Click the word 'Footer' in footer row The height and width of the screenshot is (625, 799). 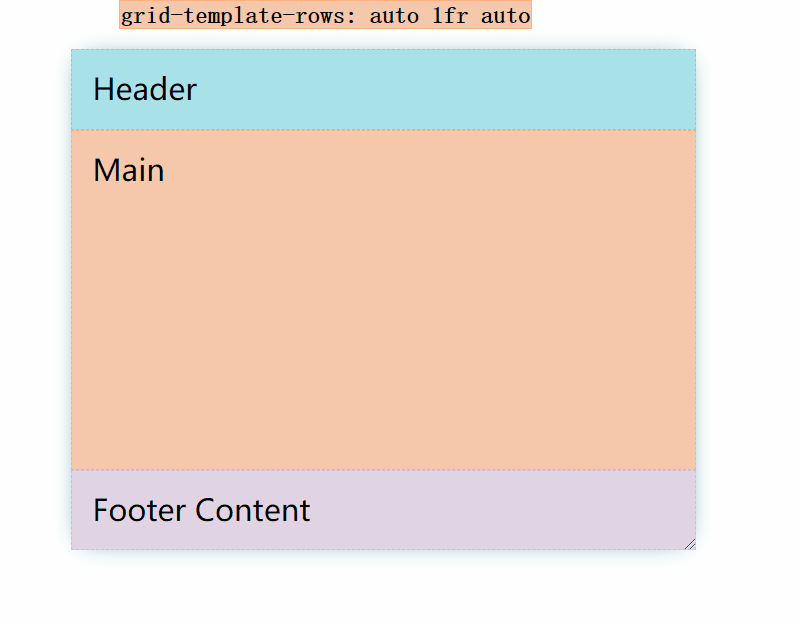coord(139,510)
